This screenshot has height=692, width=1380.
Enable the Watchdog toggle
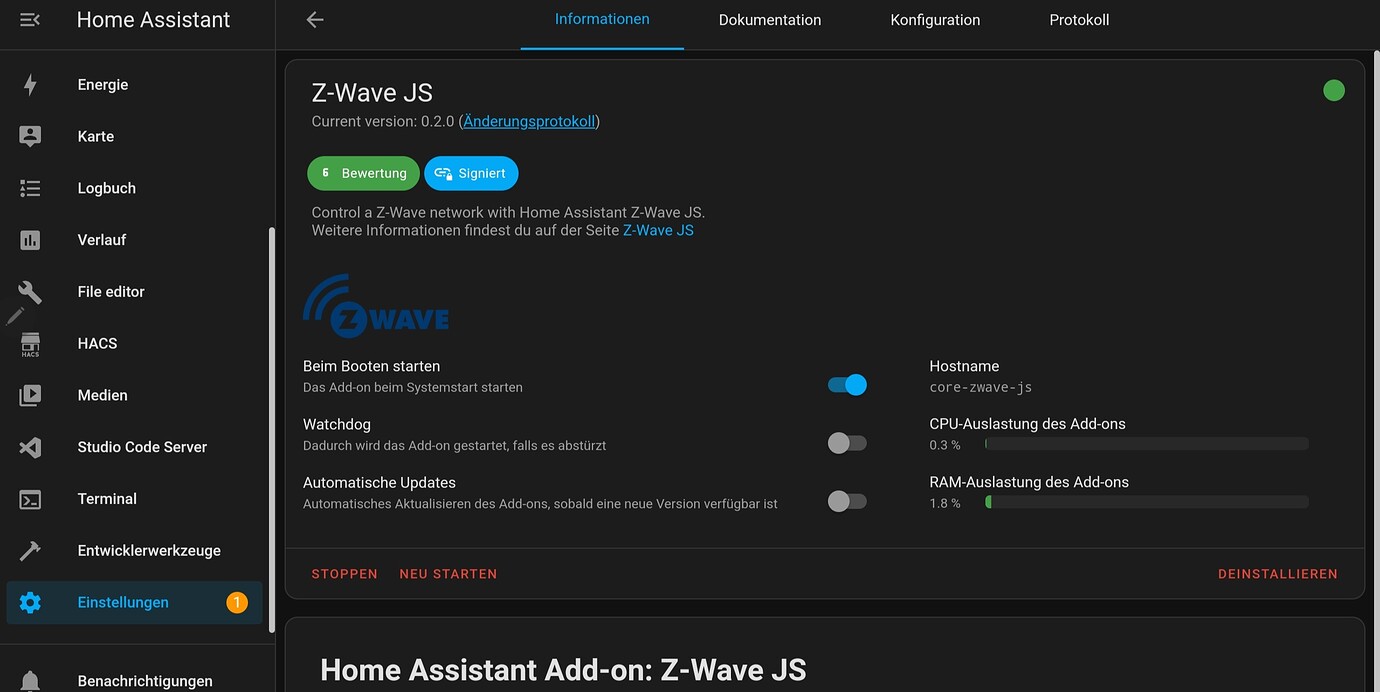coord(847,443)
